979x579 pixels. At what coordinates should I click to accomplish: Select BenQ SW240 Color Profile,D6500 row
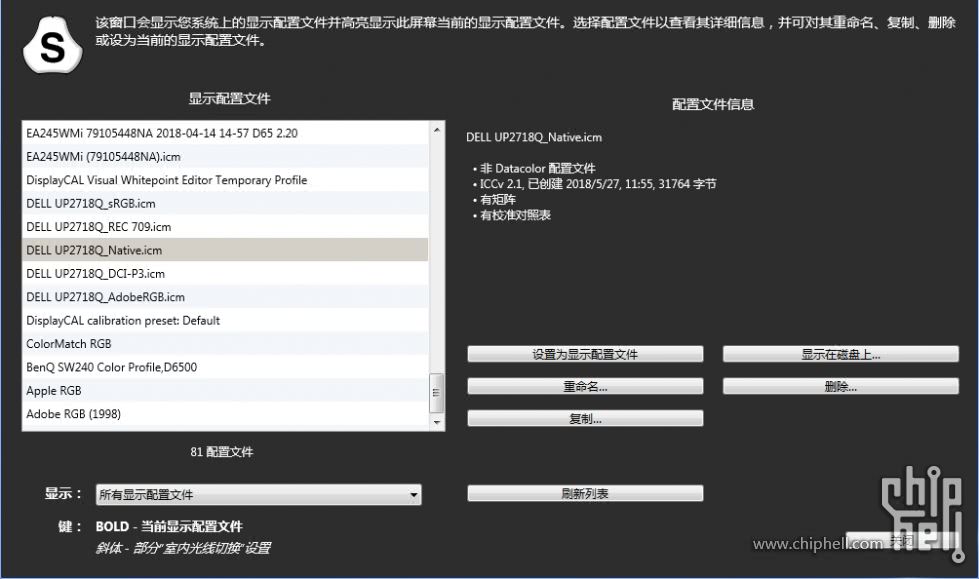pyautogui.click(x=225, y=367)
